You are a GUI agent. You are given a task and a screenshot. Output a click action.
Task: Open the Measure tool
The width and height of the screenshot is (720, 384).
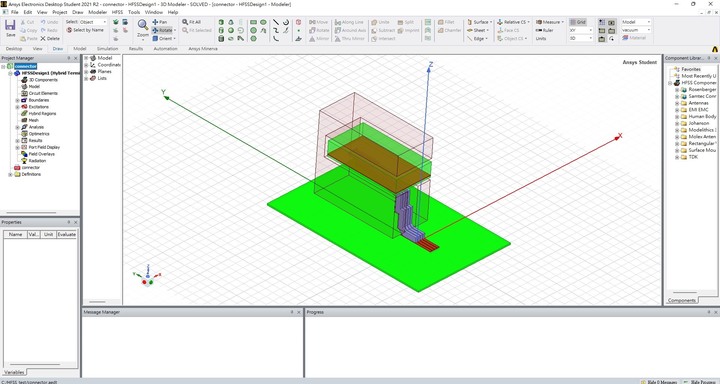(x=550, y=22)
